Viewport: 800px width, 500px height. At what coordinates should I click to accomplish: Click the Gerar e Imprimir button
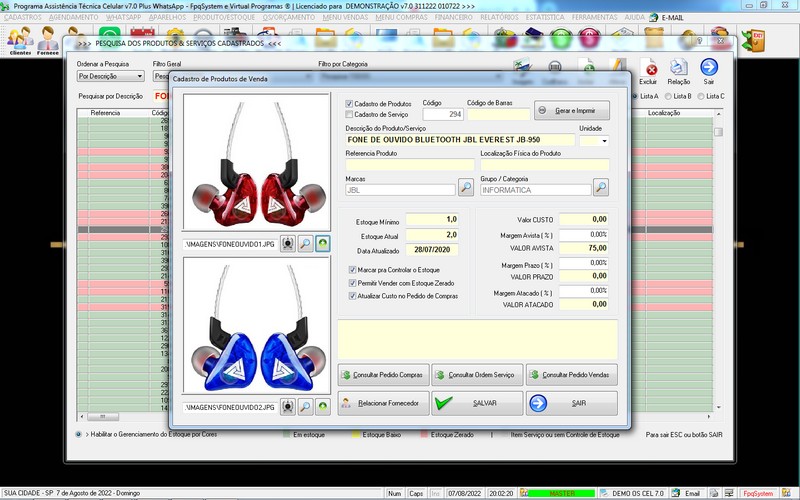(x=571, y=110)
